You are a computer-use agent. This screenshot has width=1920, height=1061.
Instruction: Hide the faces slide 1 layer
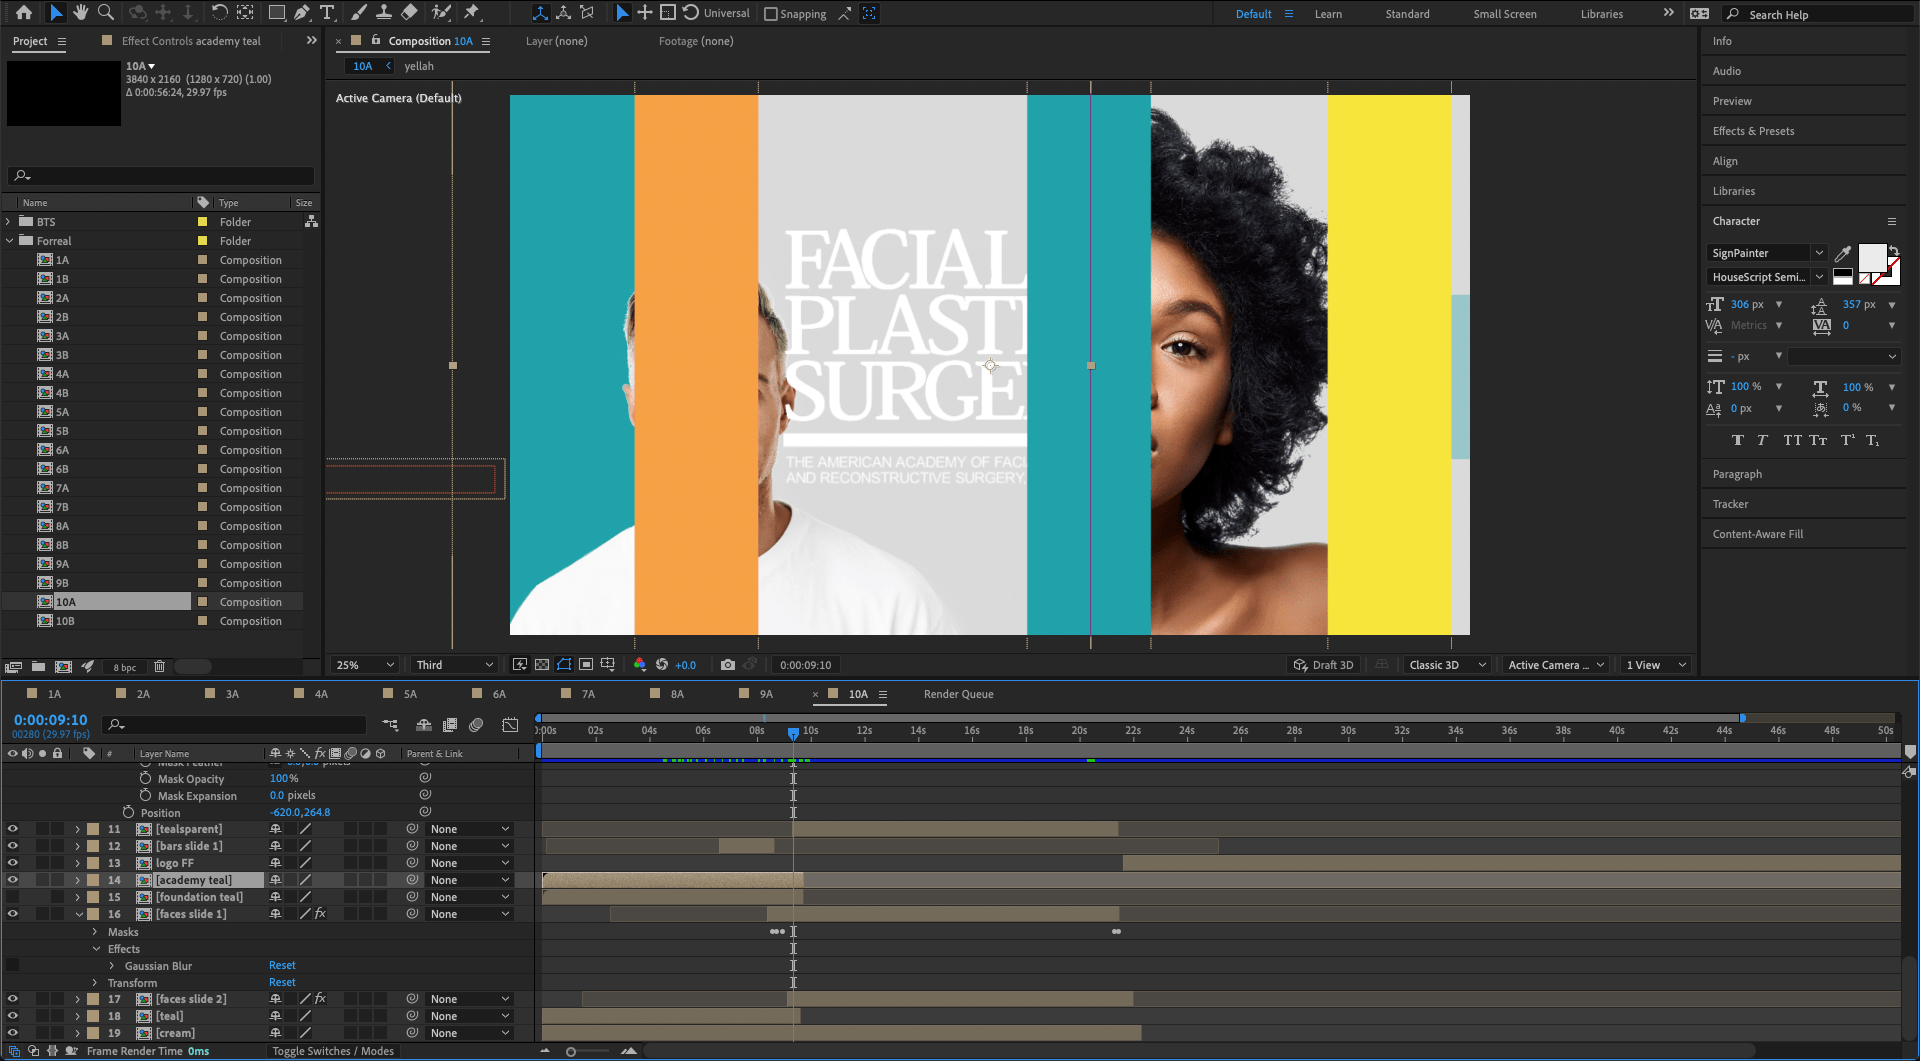coord(13,914)
